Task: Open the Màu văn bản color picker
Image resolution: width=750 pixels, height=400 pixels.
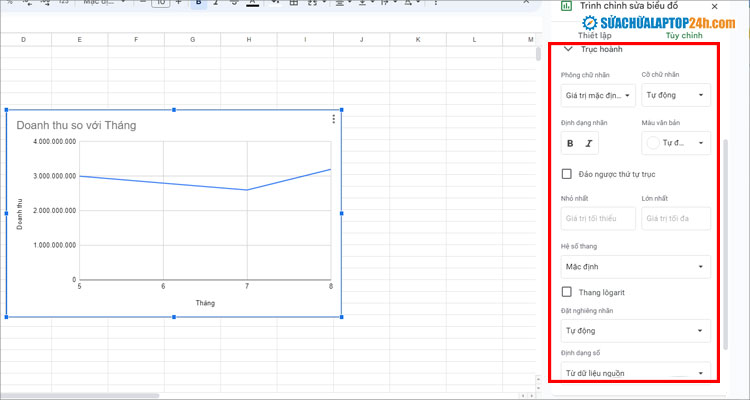Action: pyautogui.click(x=676, y=143)
